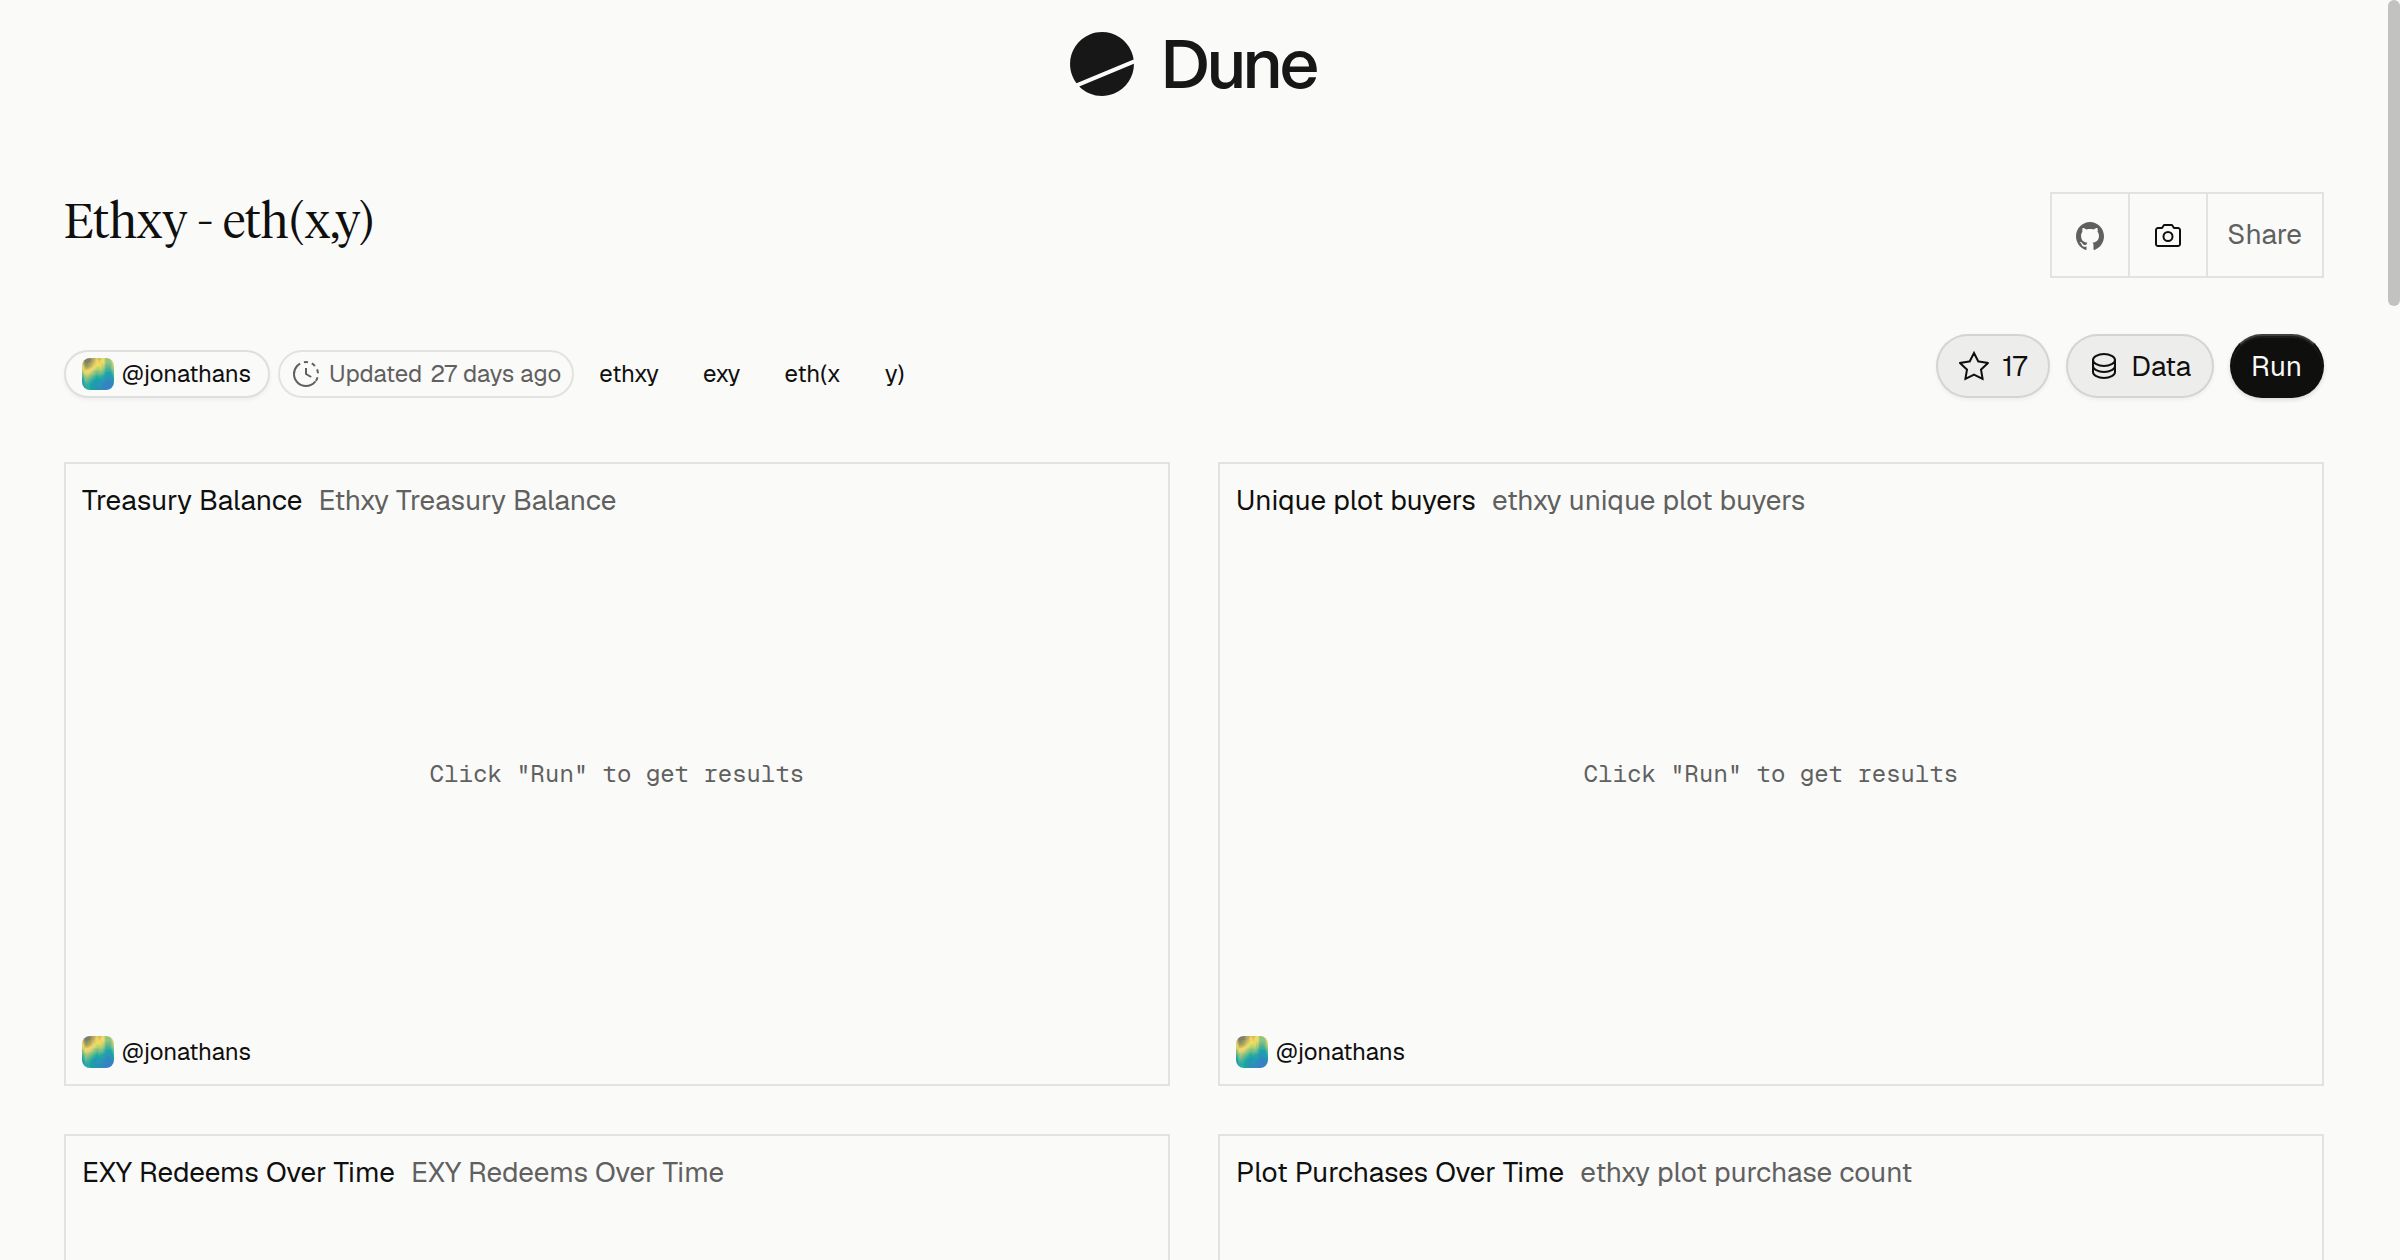Open the Unique plot buyers title
Viewport: 2400px width, 1260px height.
(1355, 500)
